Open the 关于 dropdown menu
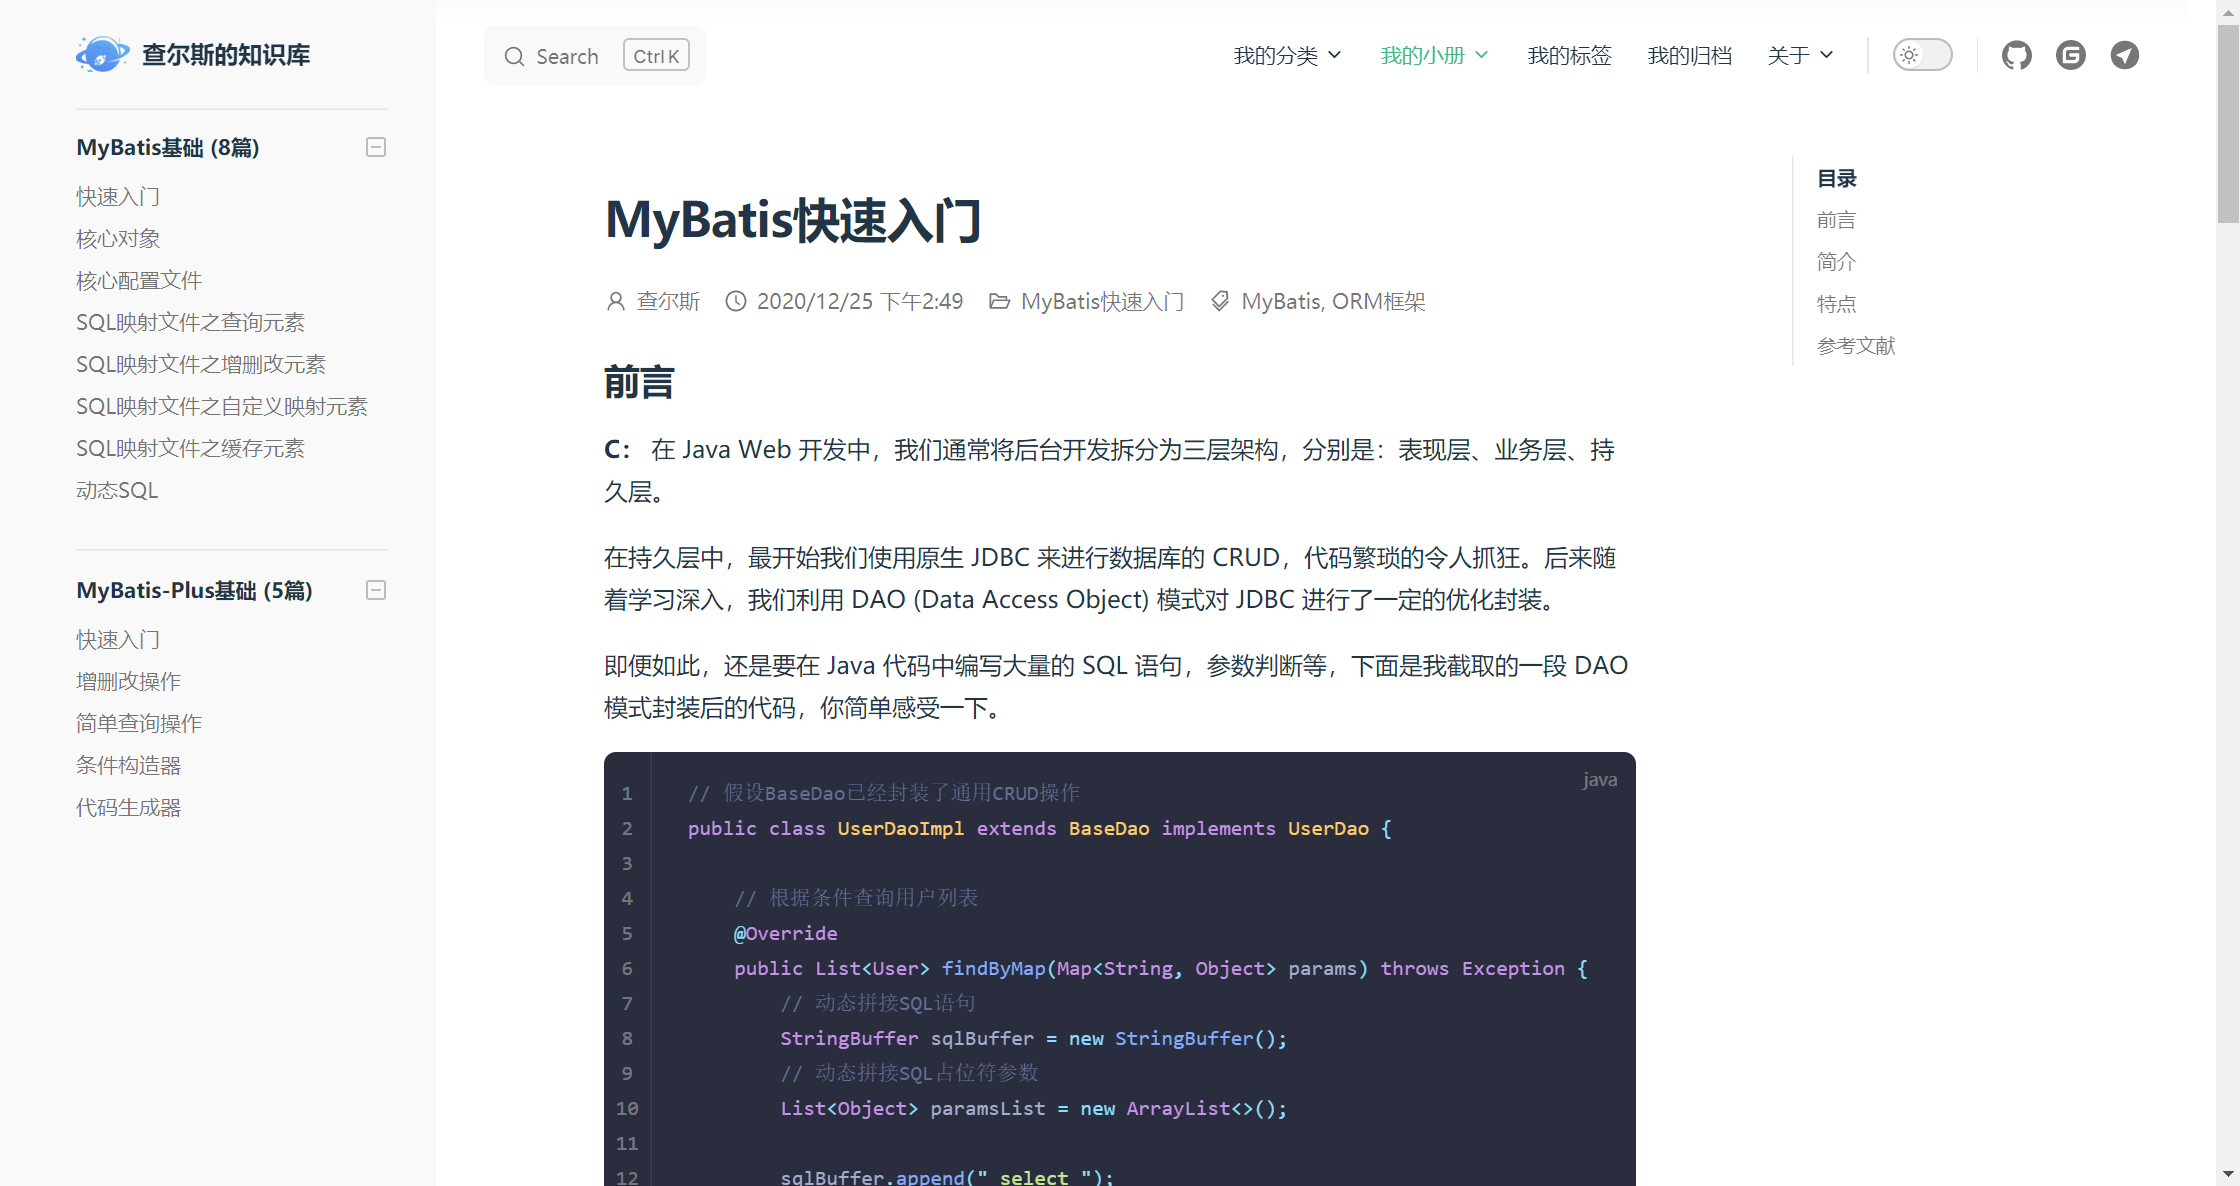 pos(1799,56)
